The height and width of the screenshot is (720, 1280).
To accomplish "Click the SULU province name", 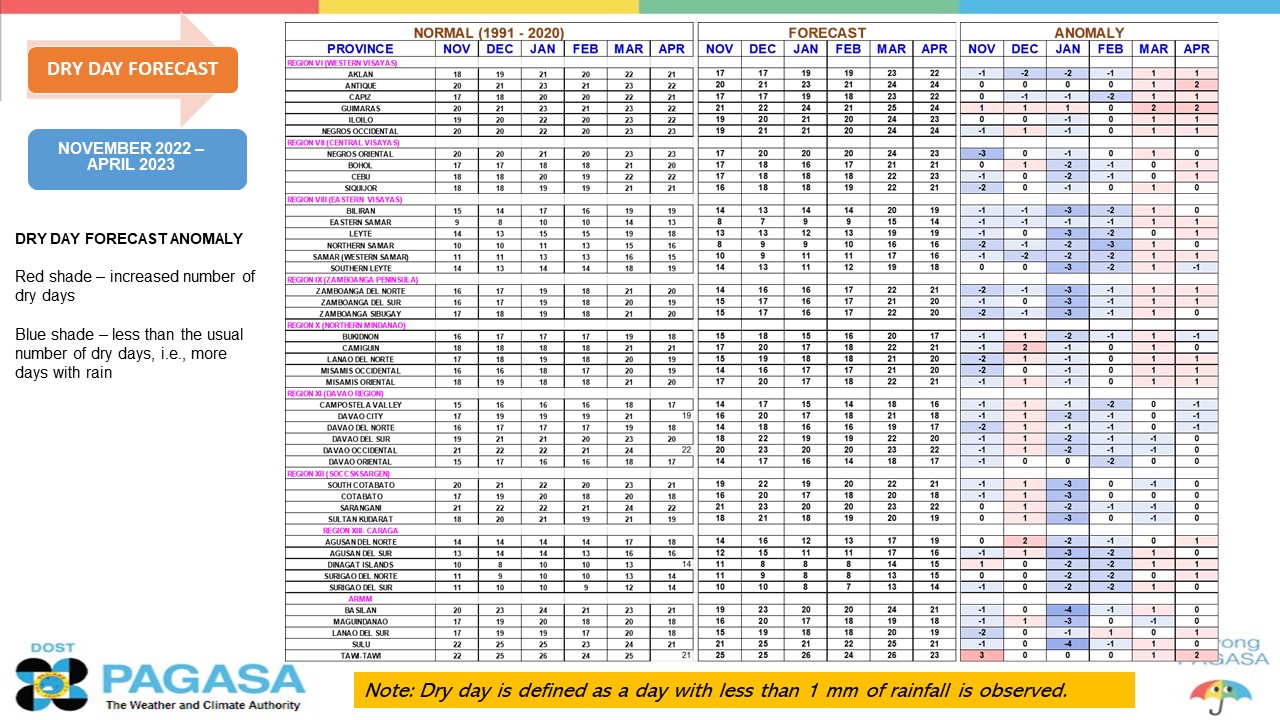I will tap(361, 644).
